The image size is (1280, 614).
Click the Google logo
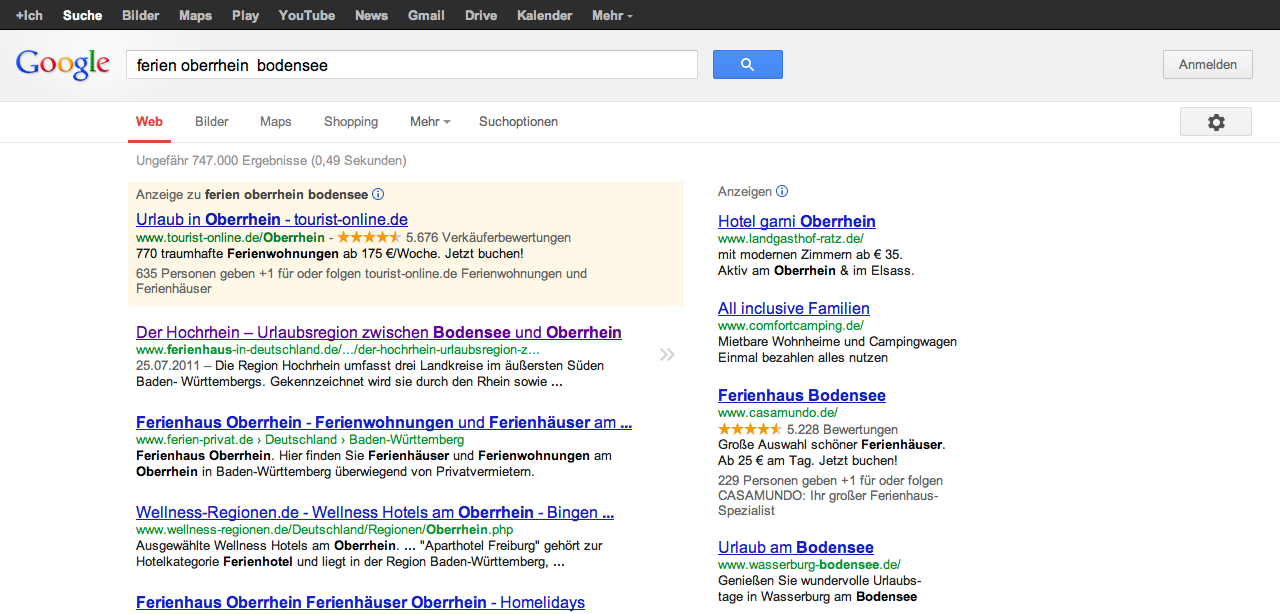coord(62,65)
